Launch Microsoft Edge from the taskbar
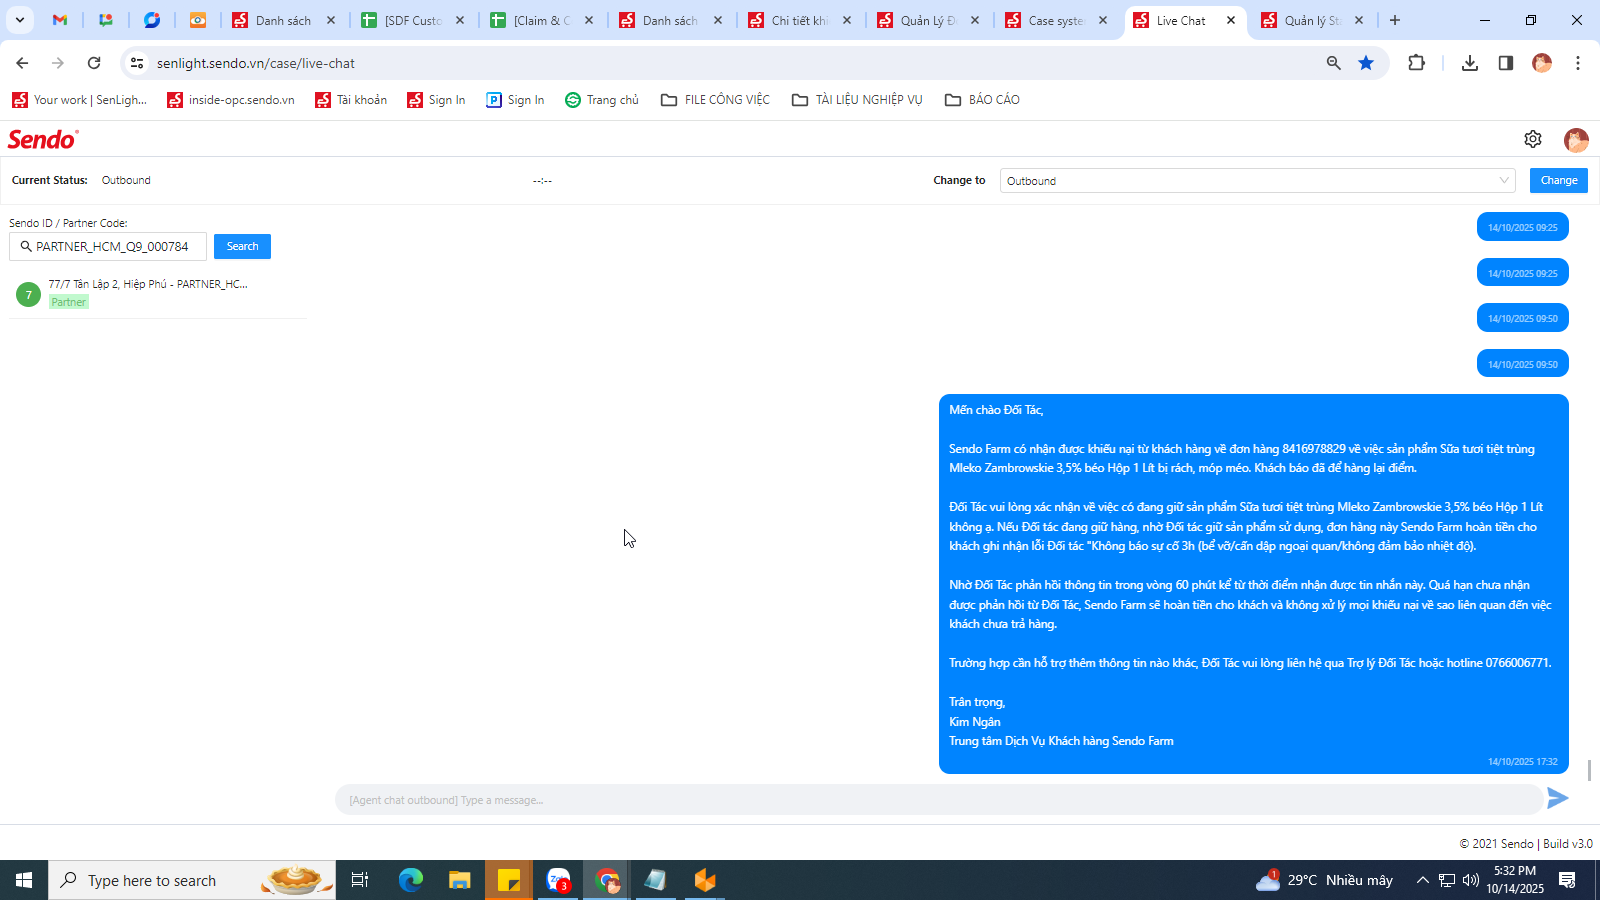1600x900 pixels. (411, 880)
